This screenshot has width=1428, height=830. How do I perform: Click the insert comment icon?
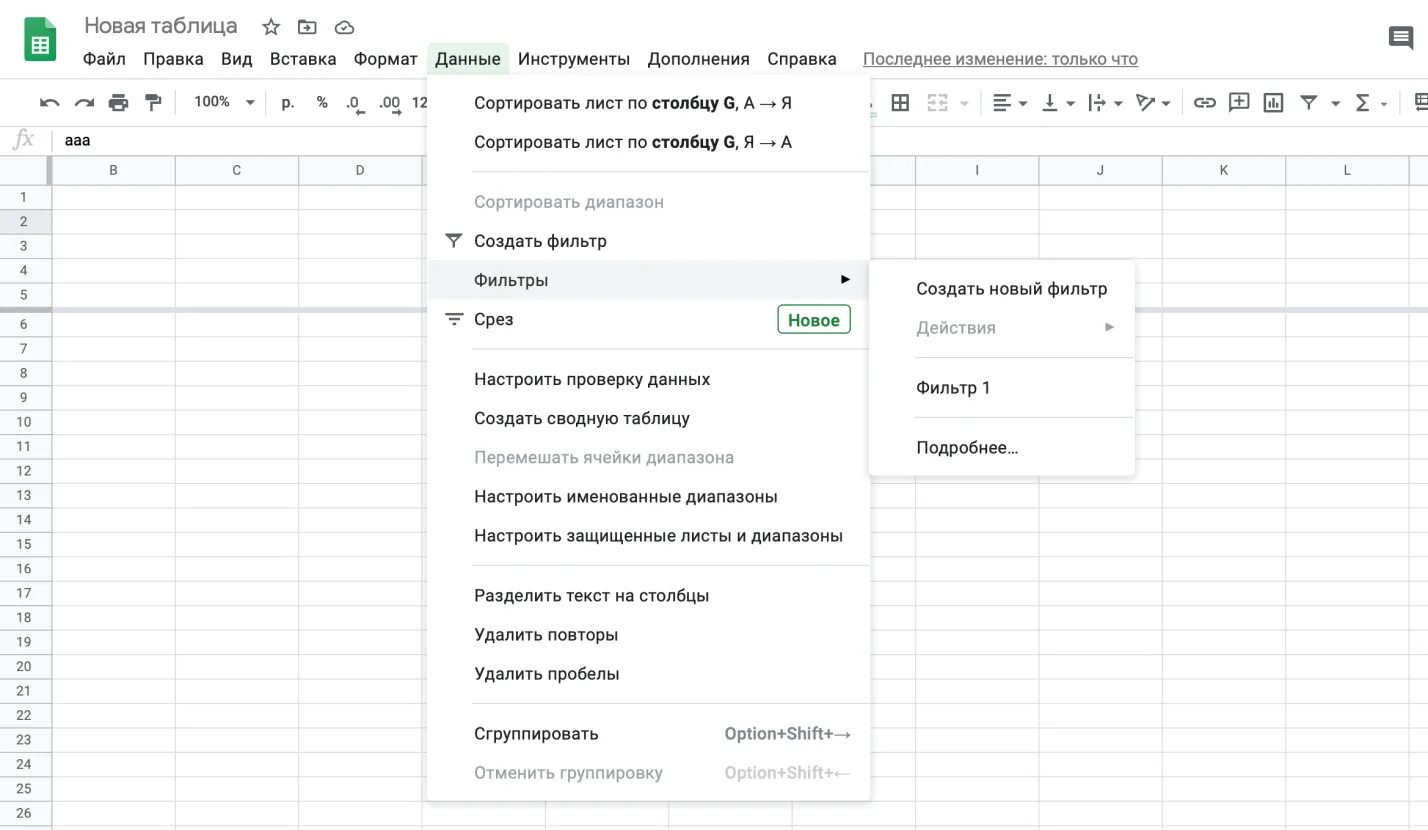pos(1239,102)
